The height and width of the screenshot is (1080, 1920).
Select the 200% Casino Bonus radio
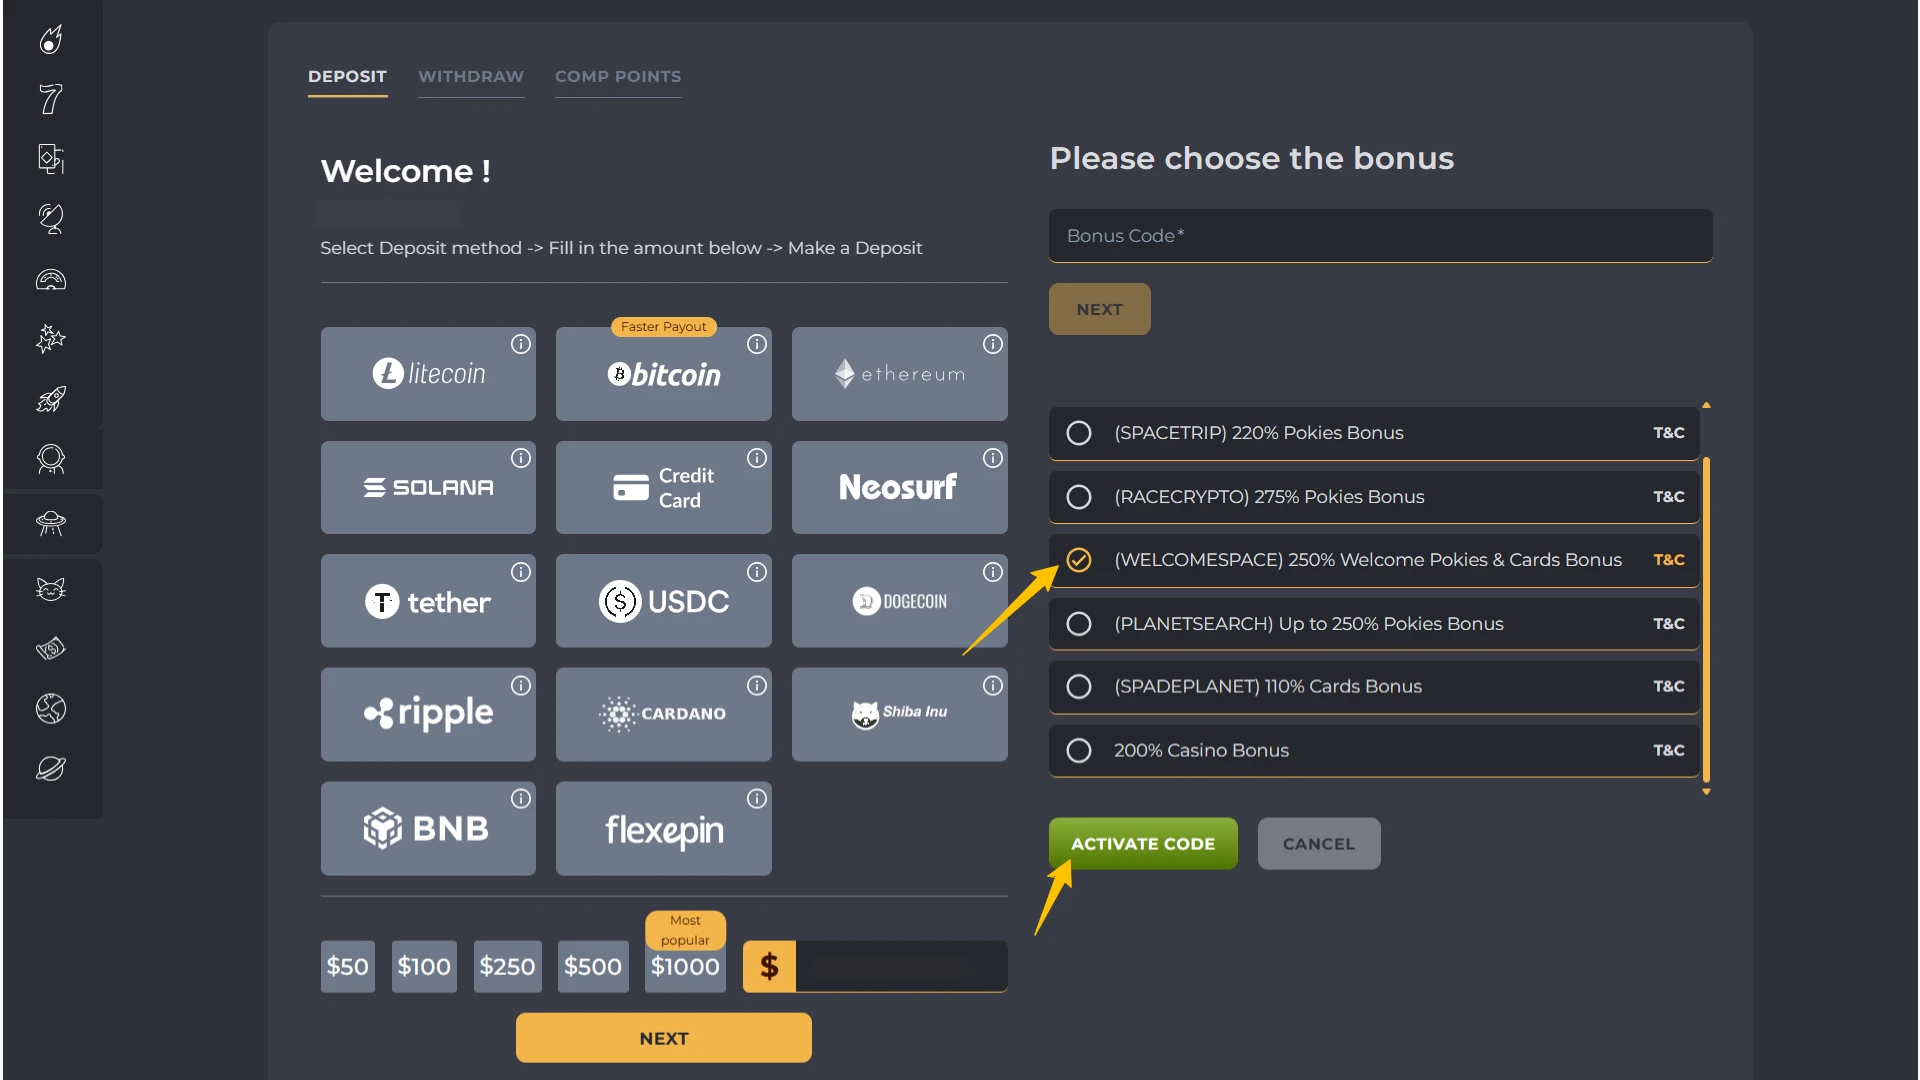[x=1078, y=750]
